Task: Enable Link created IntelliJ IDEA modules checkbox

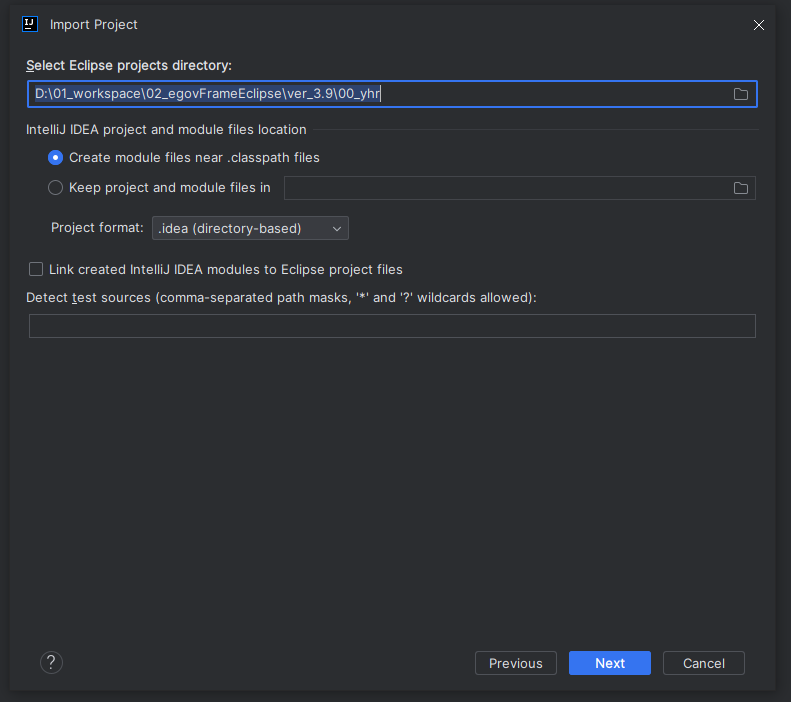Action: coord(36,269)
